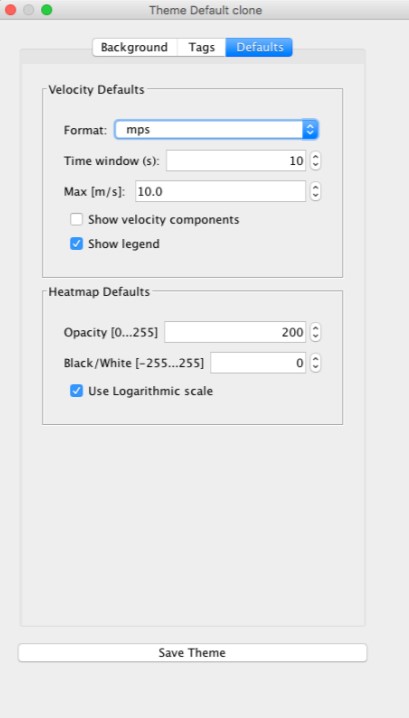Uncheck the Show legend checkbox
This screenshot has width=409, height=718.
click(x=76, y=244)
